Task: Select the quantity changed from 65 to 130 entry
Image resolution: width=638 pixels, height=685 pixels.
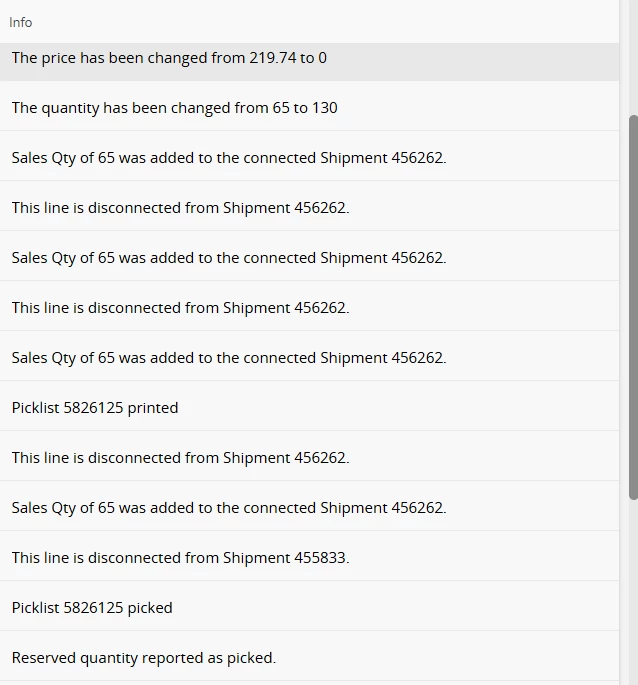Action: coord(309,107)
